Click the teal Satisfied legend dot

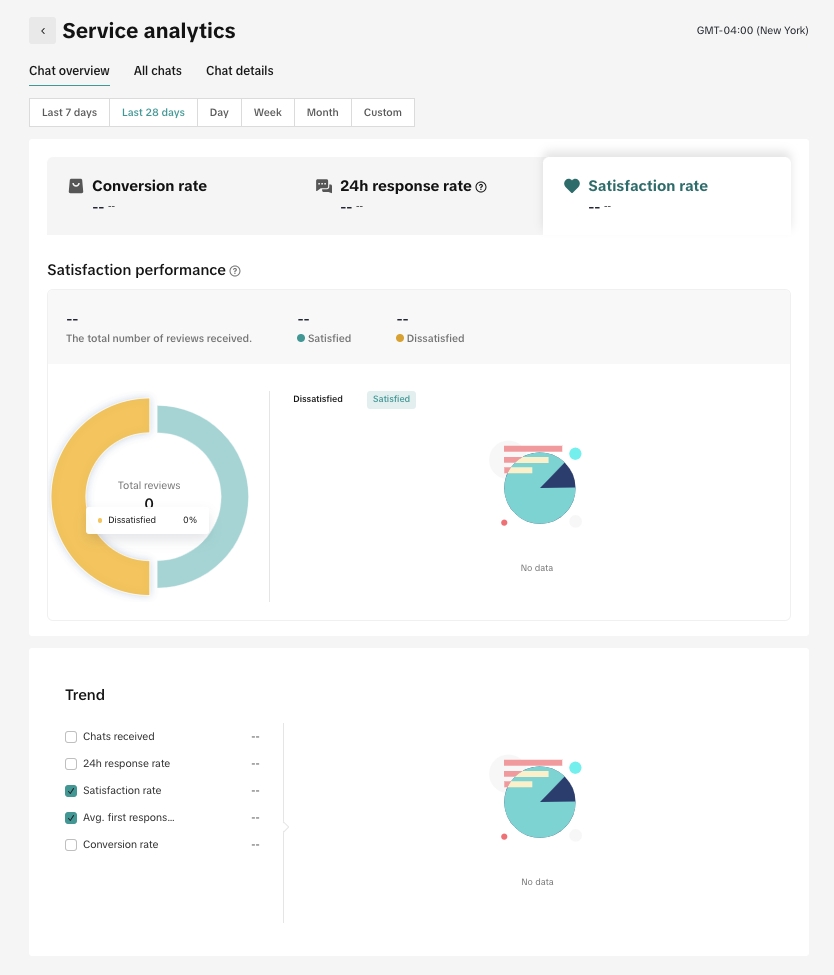pos(301,338)
